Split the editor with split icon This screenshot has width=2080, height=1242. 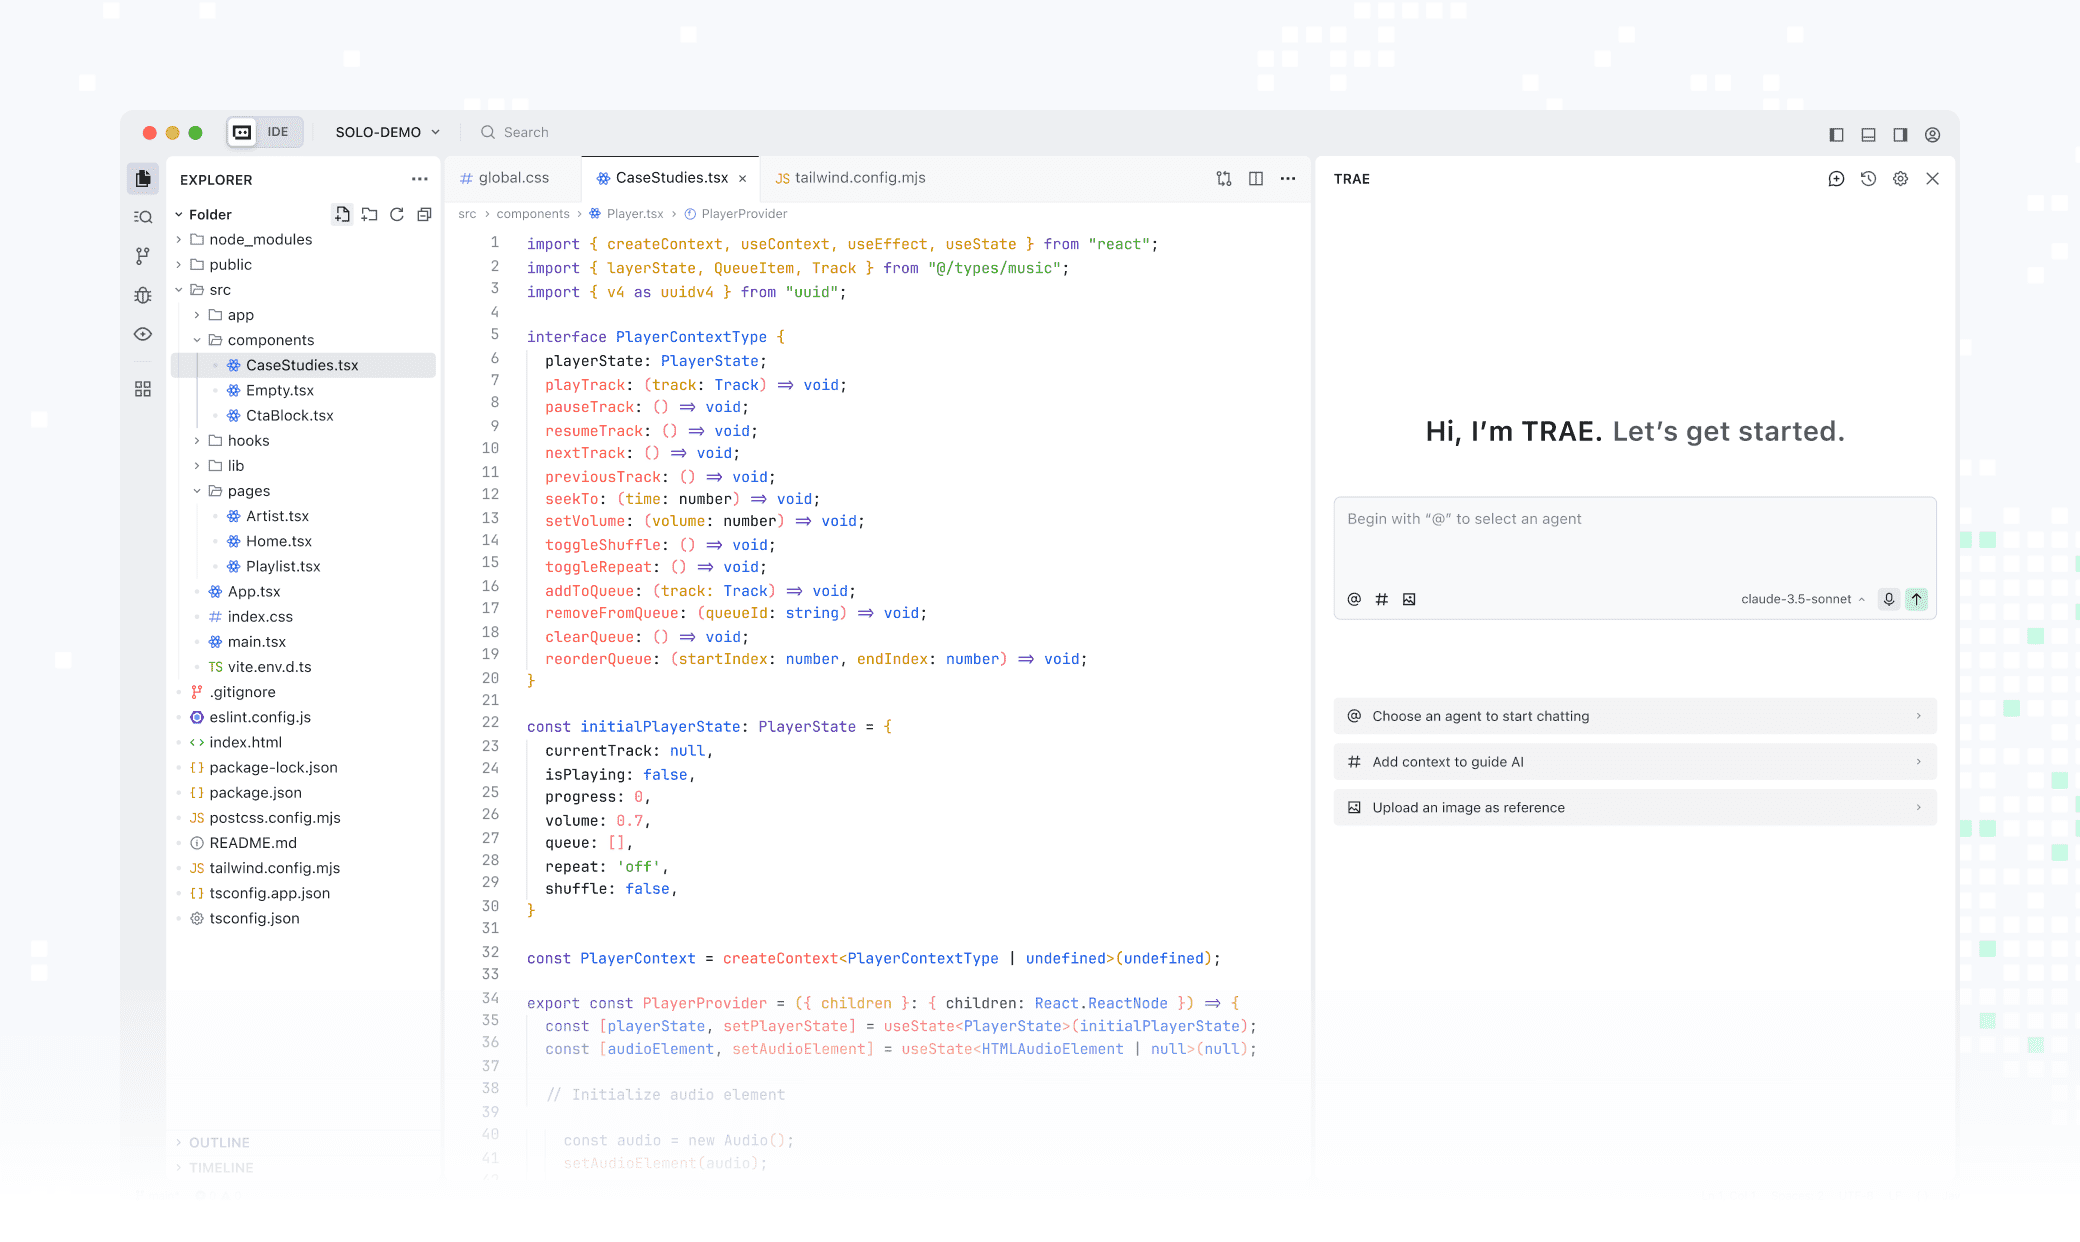[x=1256, y=179]
